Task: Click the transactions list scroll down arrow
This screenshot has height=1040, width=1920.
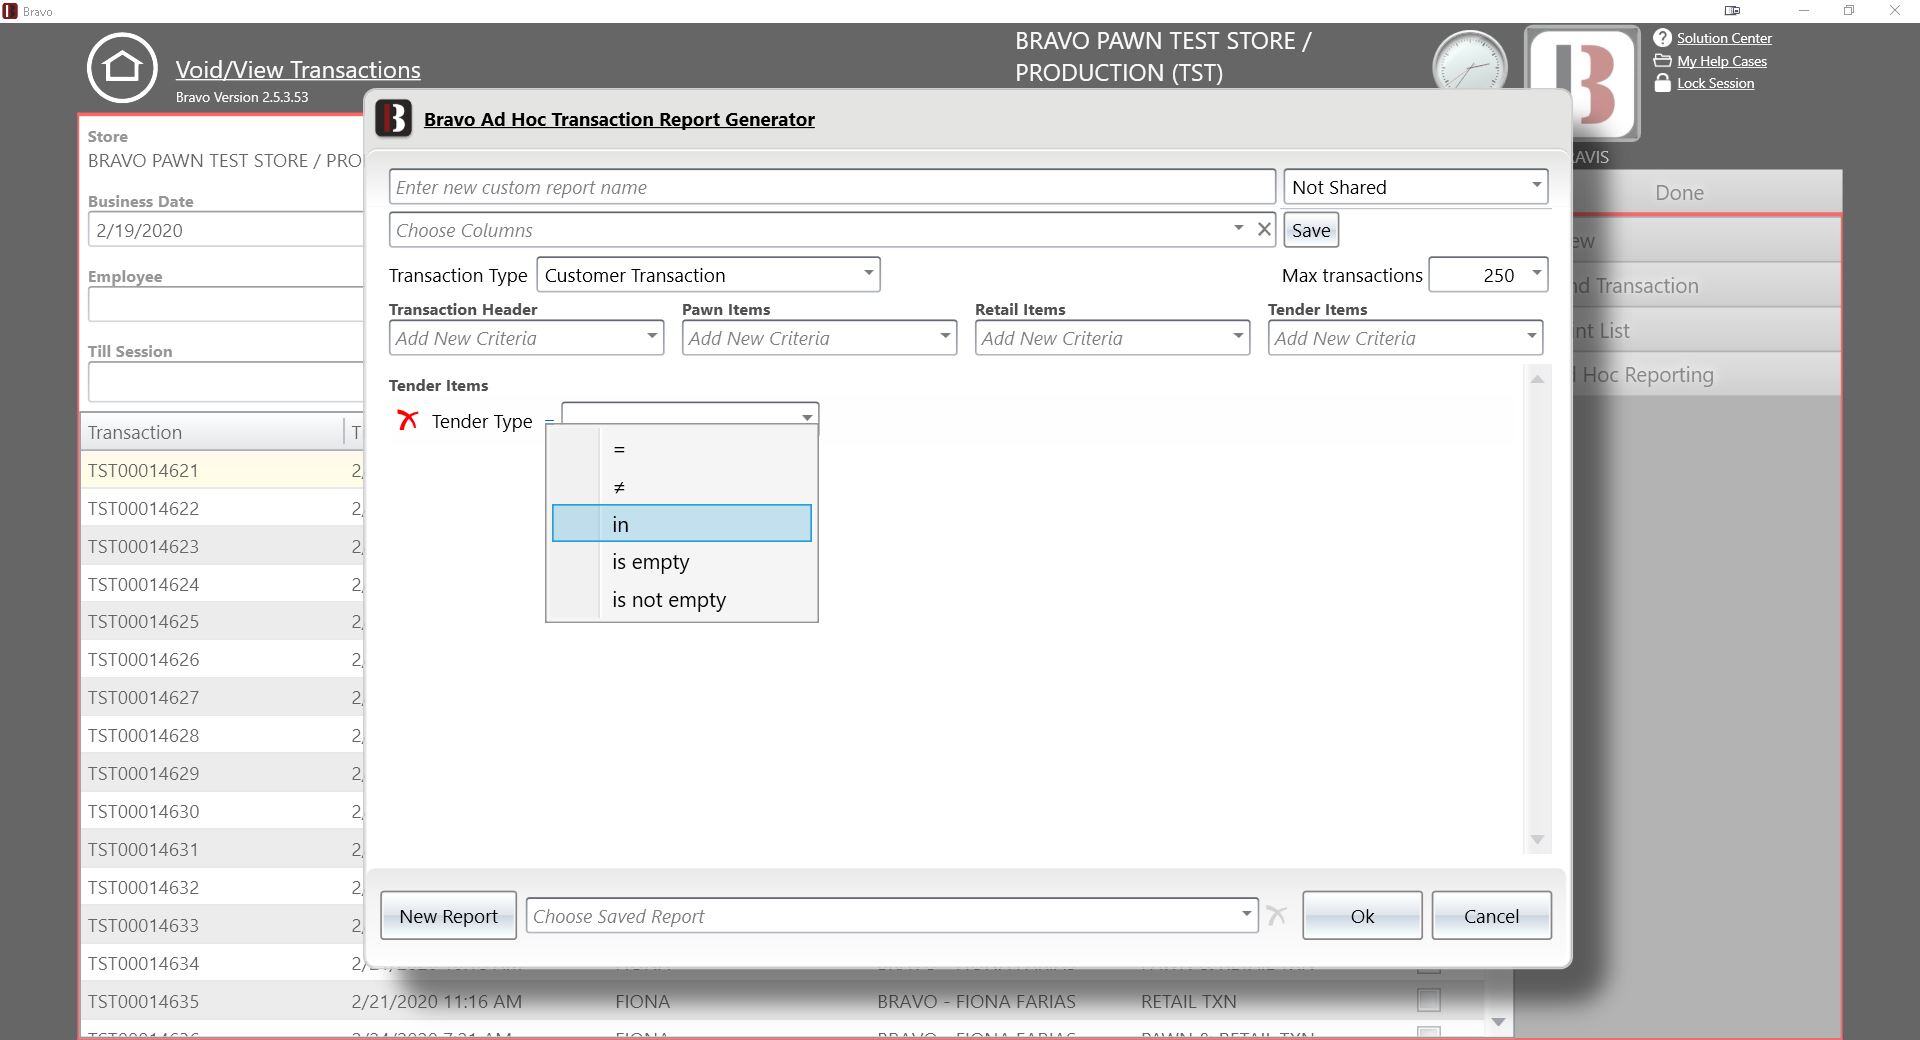Action: pos(1498,1022)
